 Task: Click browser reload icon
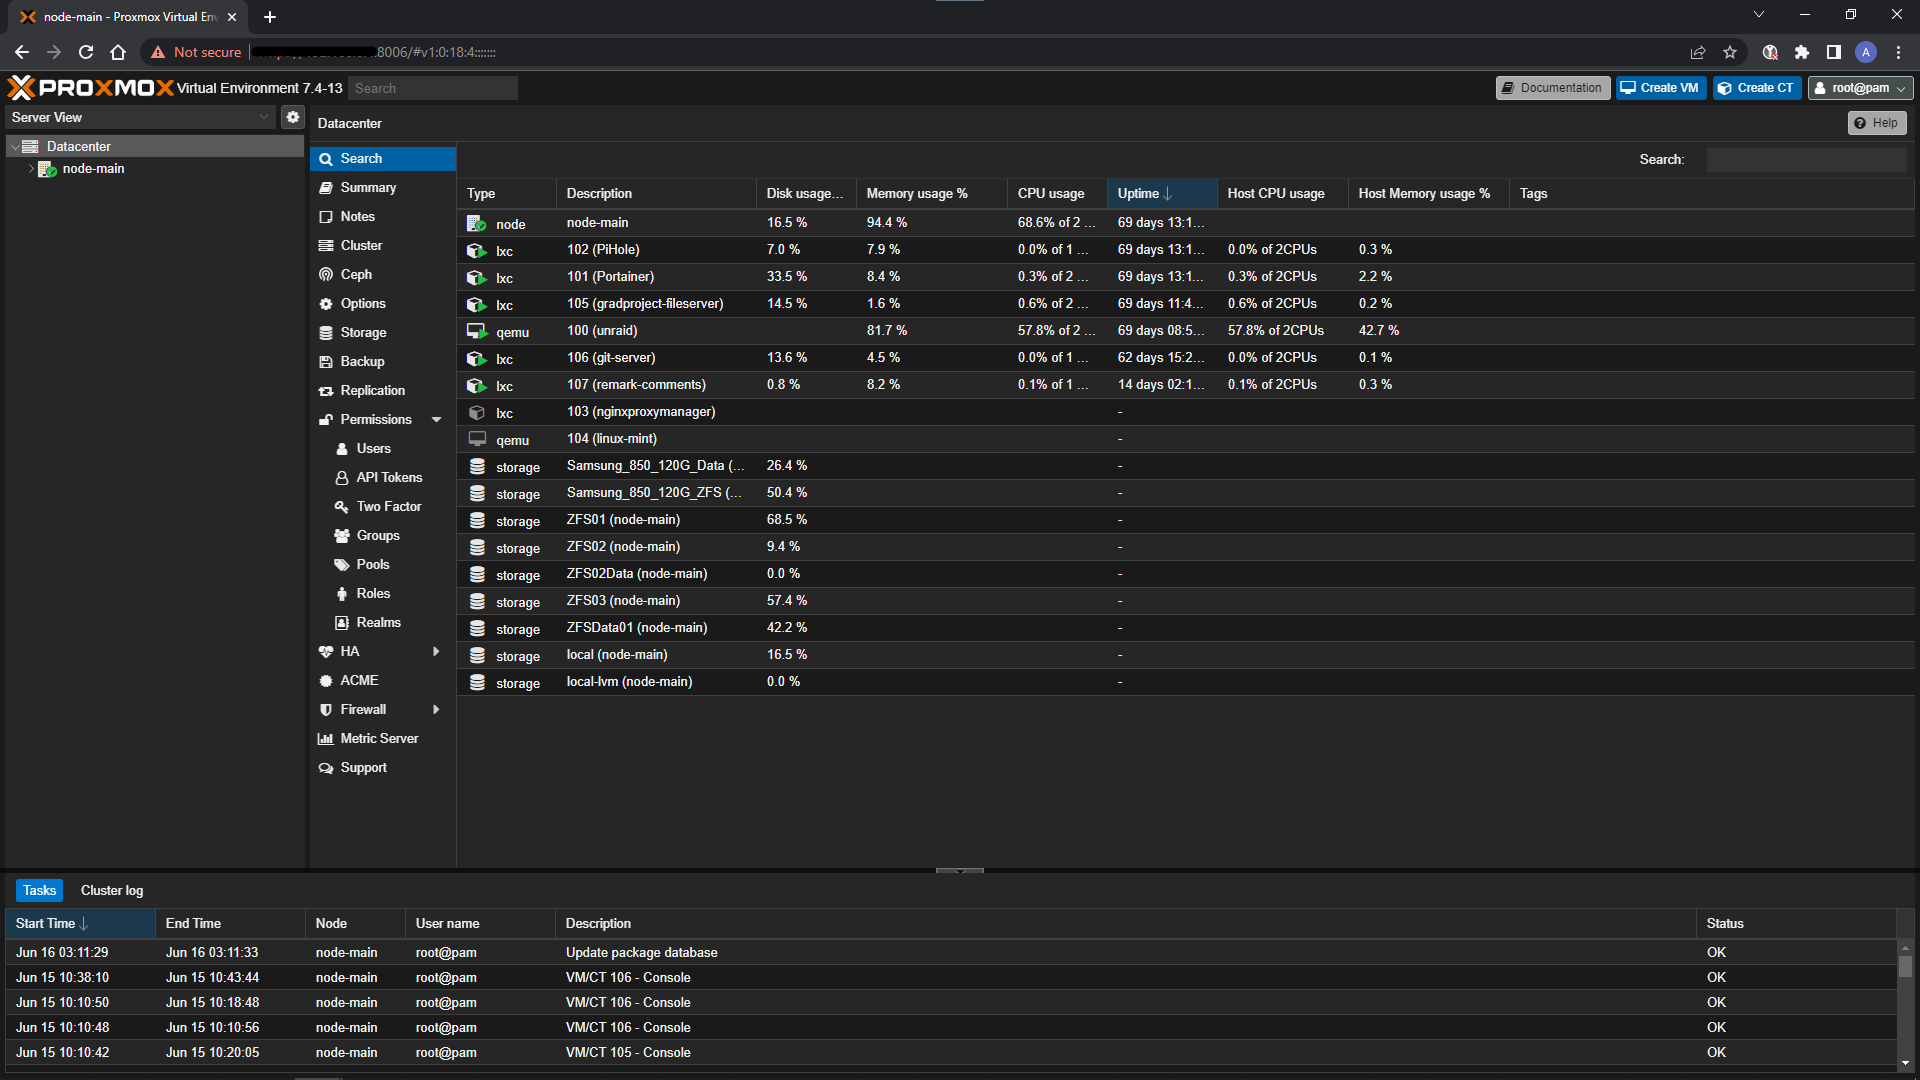[x=86, y=52]
